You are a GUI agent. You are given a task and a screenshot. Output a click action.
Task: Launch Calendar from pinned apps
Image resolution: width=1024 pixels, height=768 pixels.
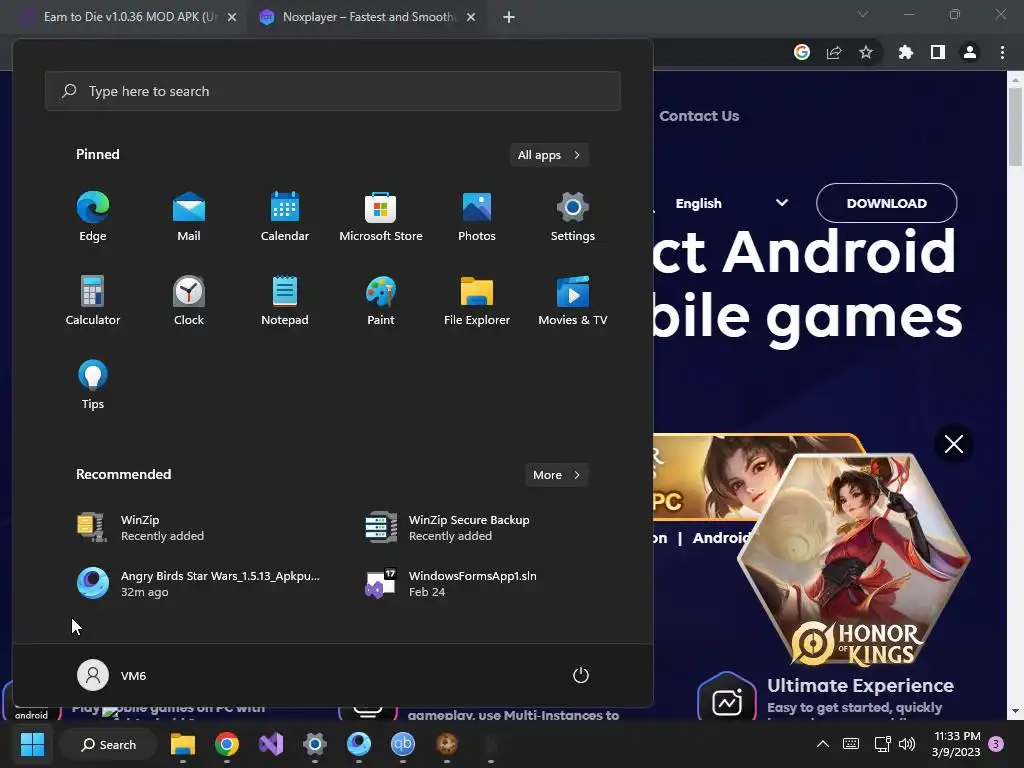[x=285, y=217]
